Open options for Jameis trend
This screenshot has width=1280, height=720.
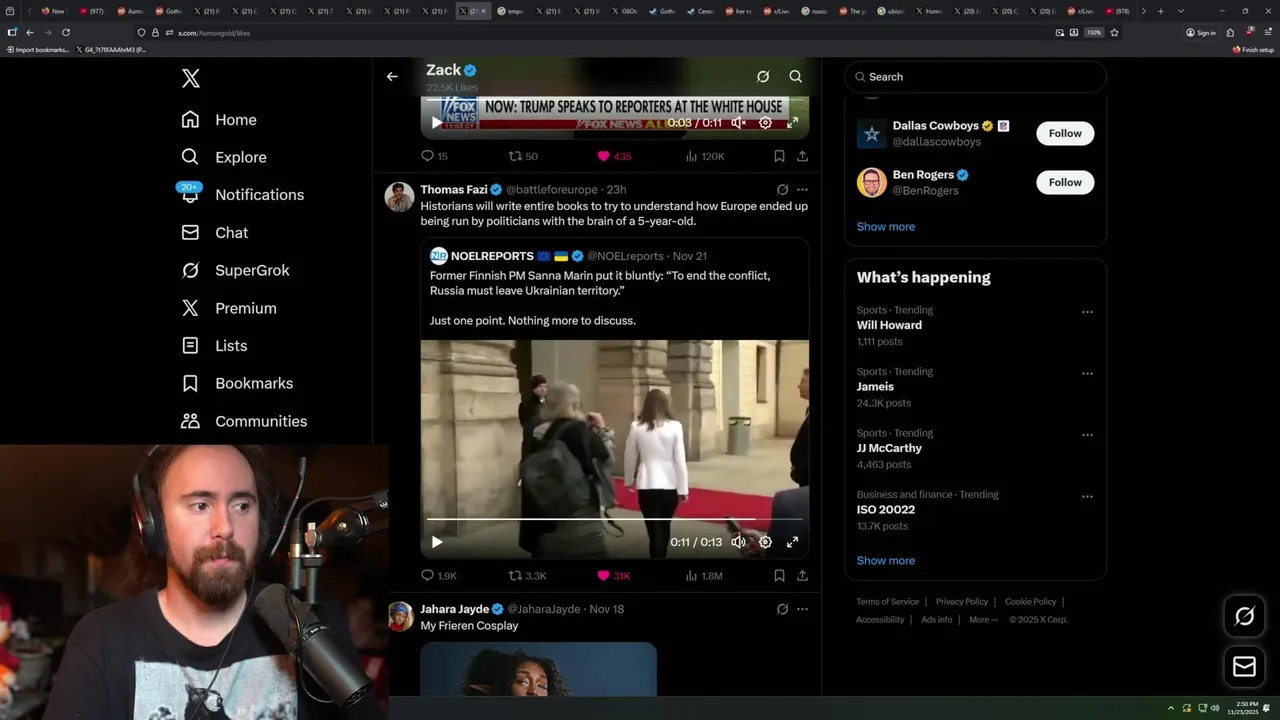coord(1087,374)
